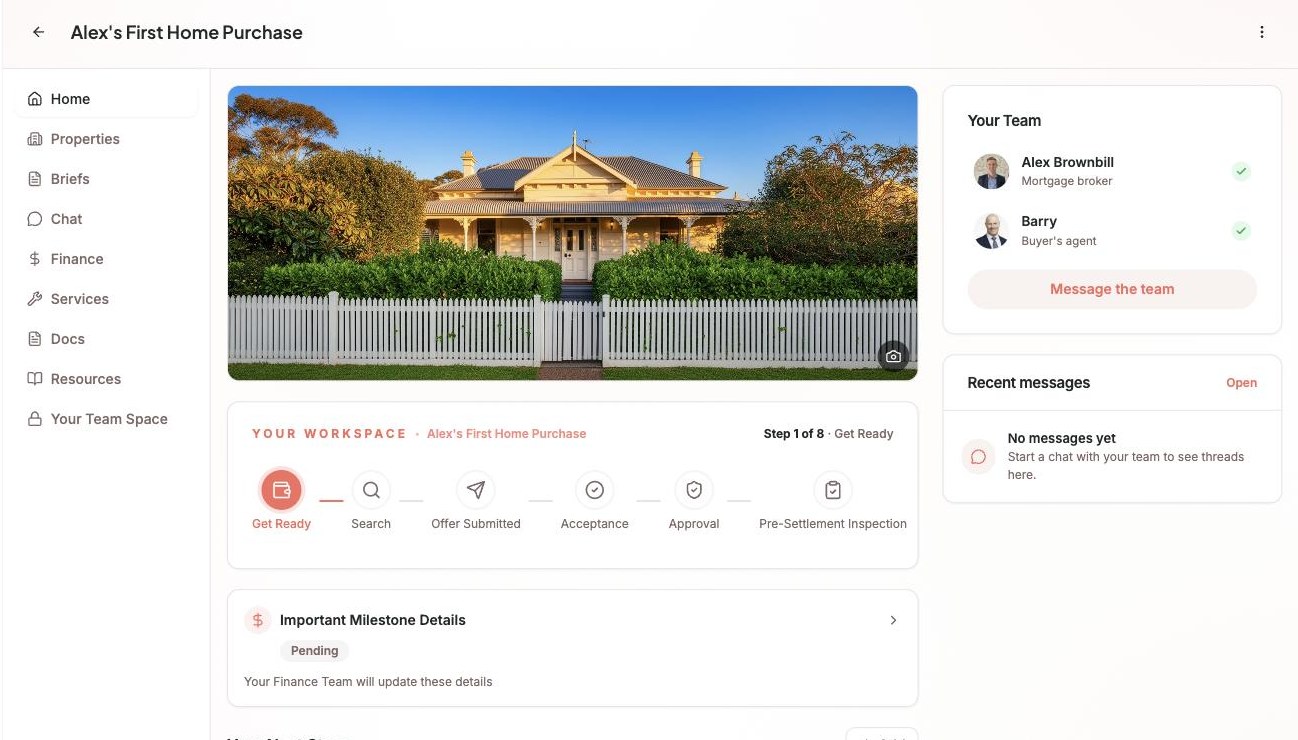Click the Open link in Recent messages
1298x740 pixels.
click(x=1241, y=383)
